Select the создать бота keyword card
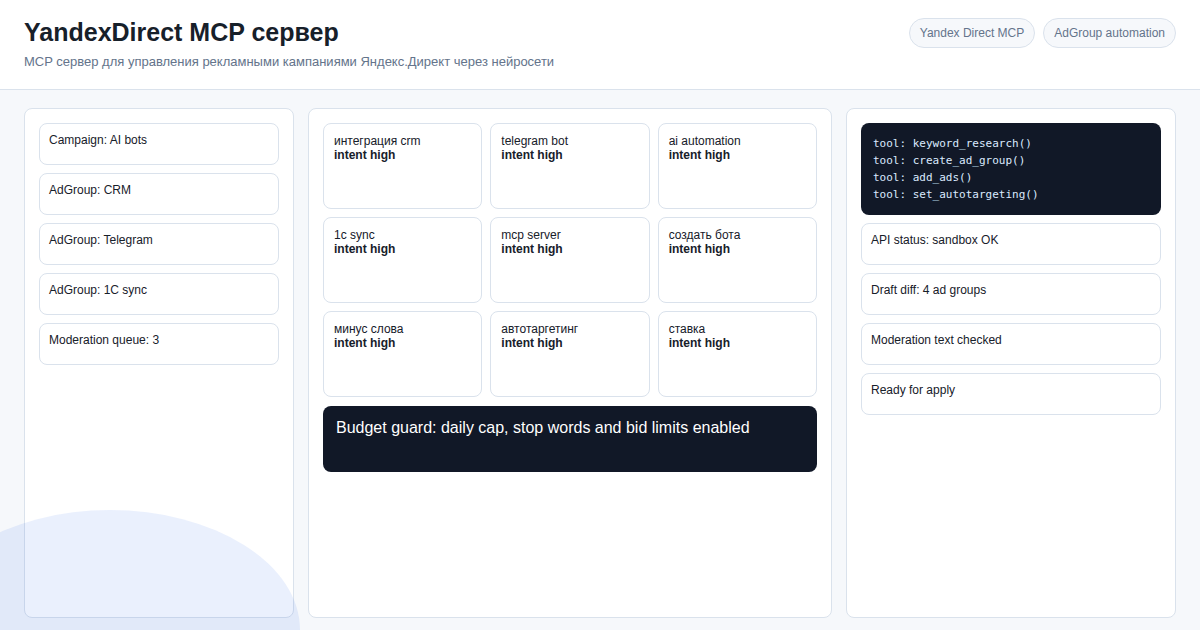This screenshot has width=1200, height=630. [x=737, y=260]
